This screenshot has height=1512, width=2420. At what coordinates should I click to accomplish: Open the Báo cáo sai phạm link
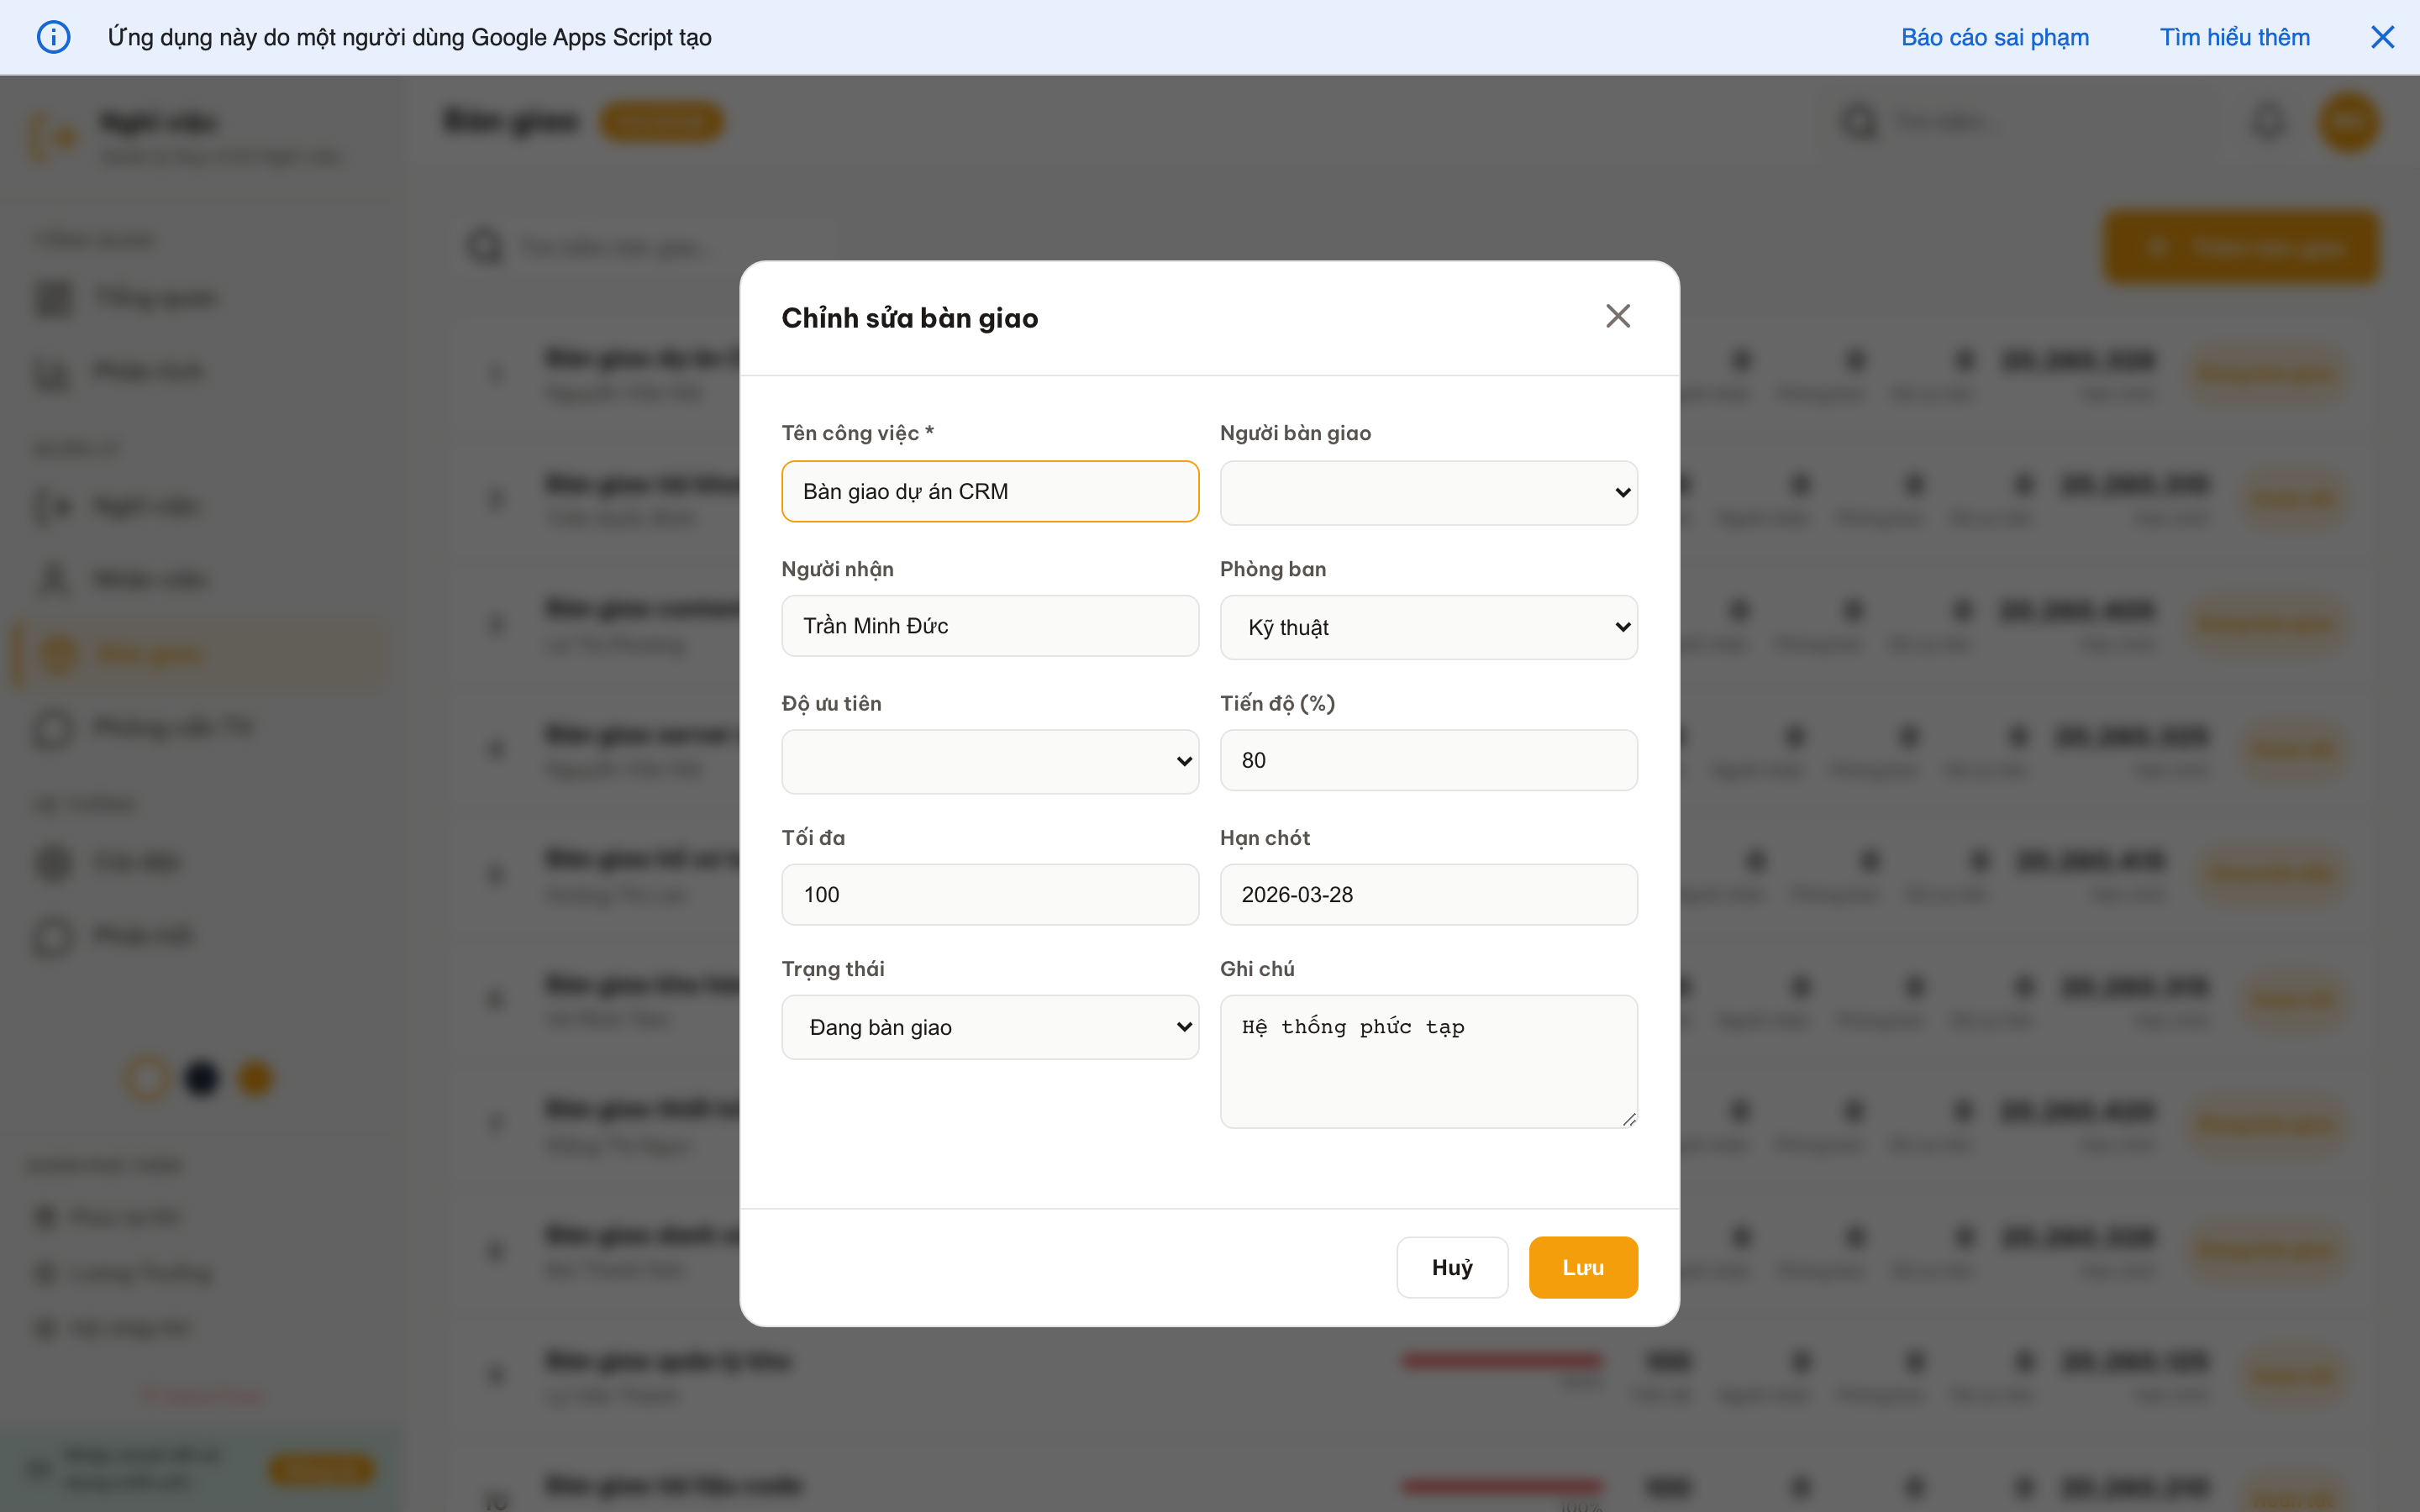coord(1995,36)
